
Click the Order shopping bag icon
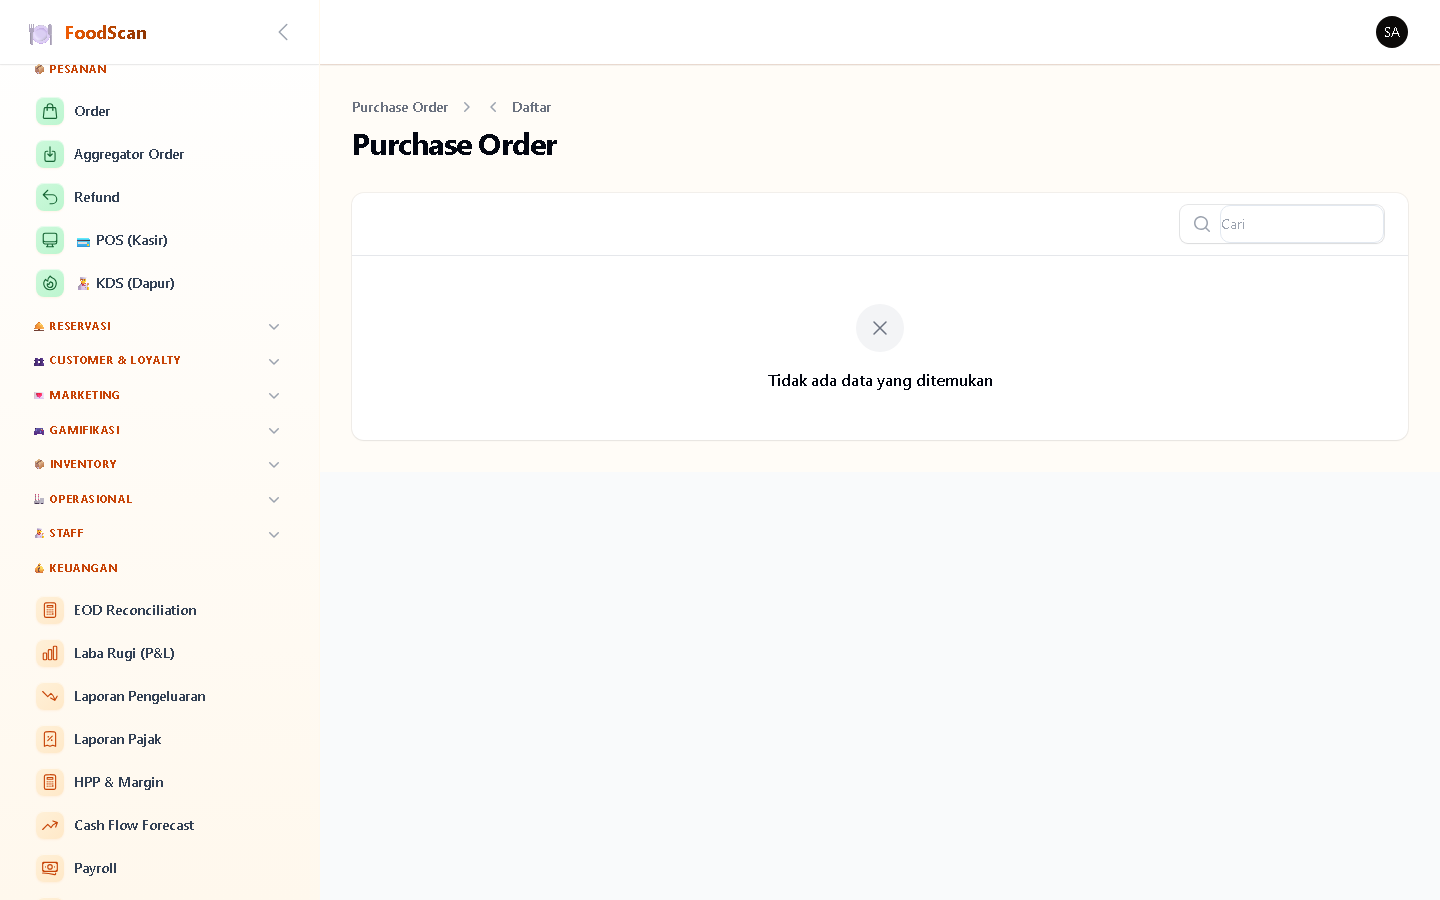[x=50, y=111]
